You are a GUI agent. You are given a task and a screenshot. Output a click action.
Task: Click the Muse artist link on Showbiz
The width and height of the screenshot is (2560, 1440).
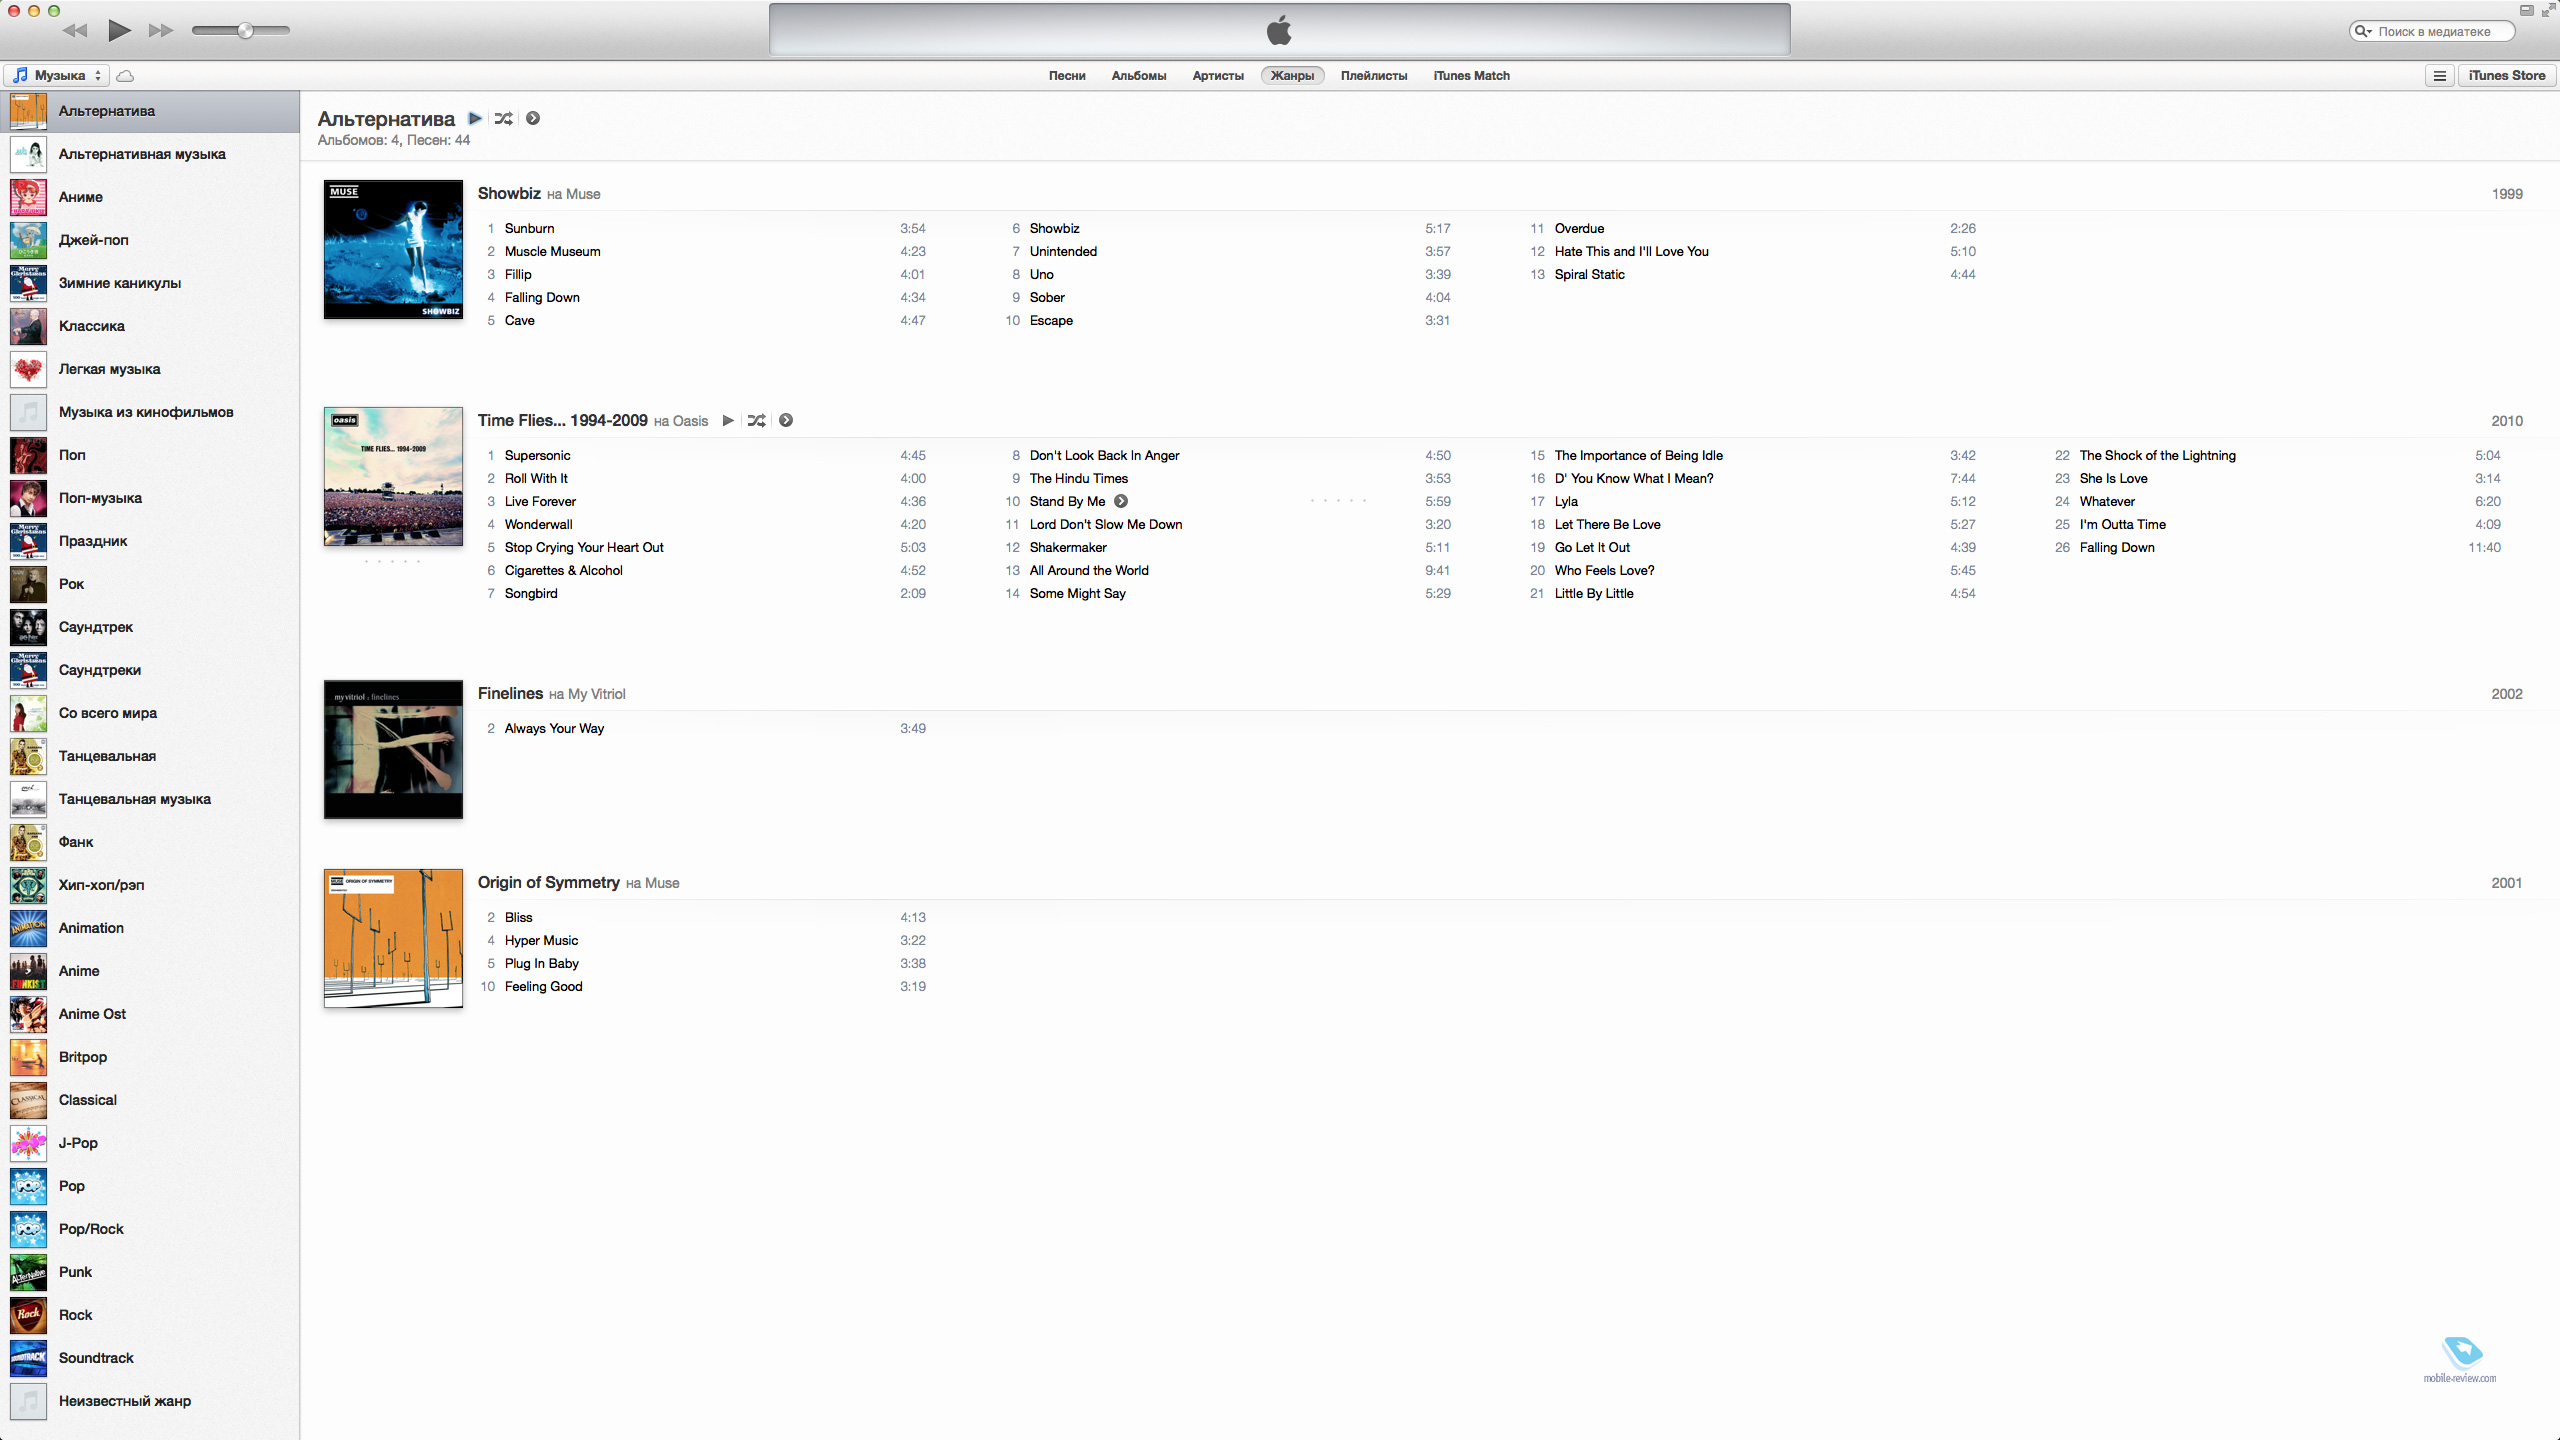583,195
